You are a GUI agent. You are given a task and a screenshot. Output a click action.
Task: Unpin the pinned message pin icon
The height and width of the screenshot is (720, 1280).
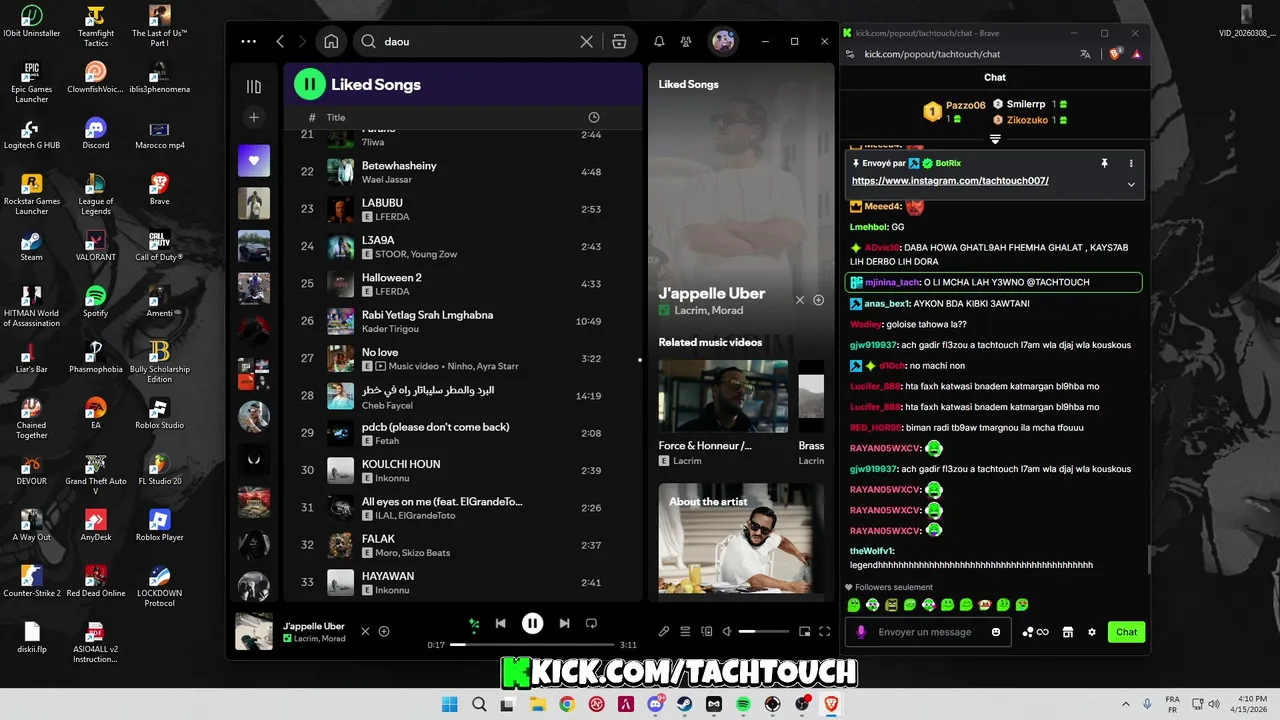pyautogui.click(x=1104, y=163)
